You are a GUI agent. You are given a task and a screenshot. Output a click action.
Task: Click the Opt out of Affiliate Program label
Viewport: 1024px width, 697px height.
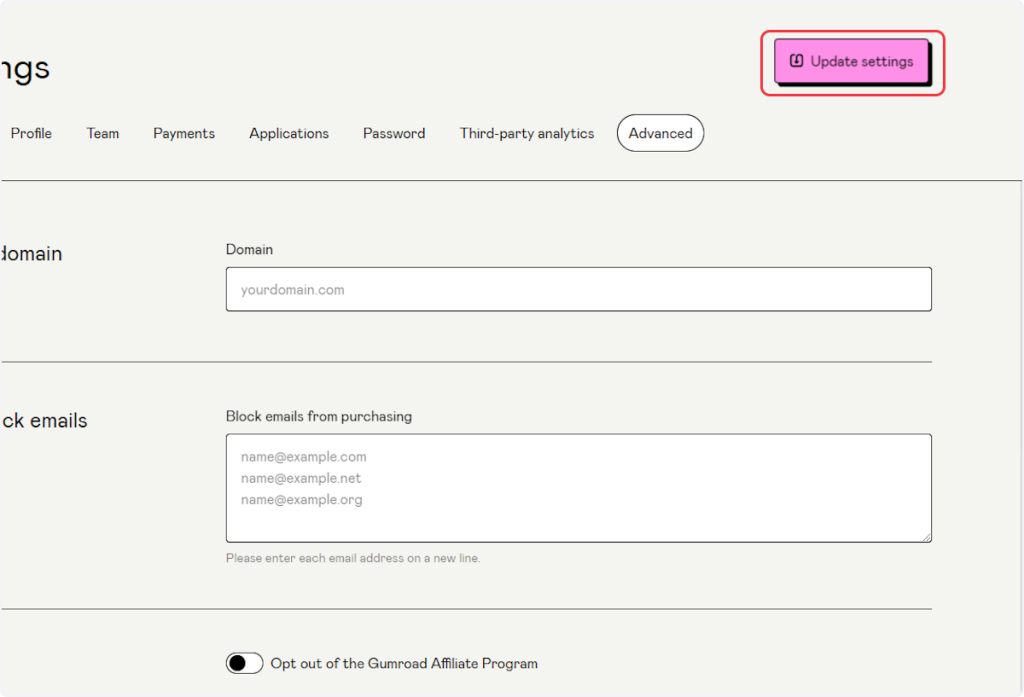[x=404, y=663]
